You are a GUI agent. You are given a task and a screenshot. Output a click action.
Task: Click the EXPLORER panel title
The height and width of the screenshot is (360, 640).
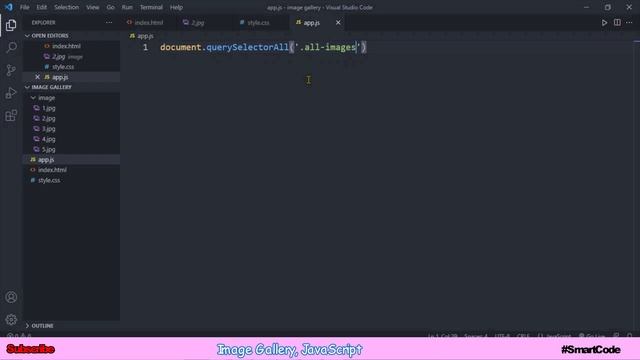pos(44,23)
